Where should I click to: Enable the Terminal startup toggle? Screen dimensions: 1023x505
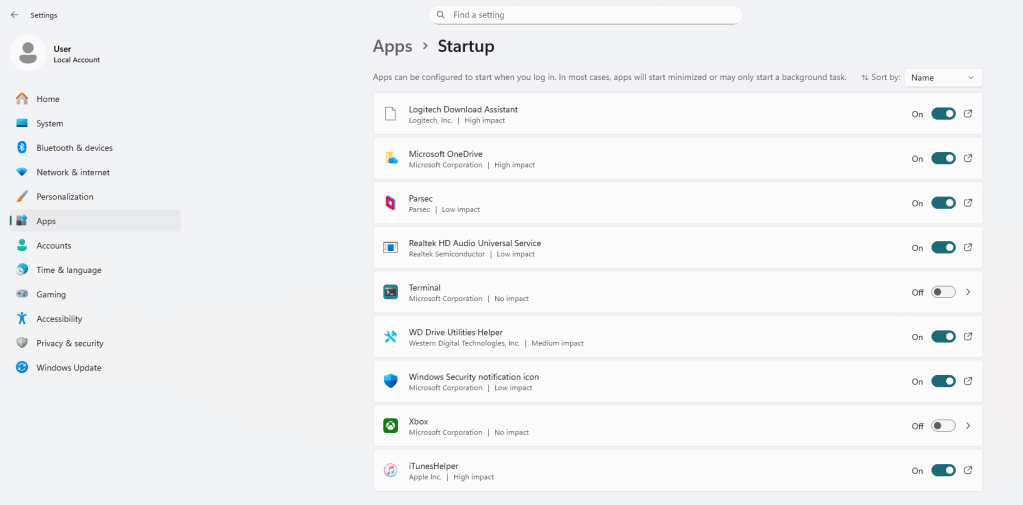click(x=943, y=292)
